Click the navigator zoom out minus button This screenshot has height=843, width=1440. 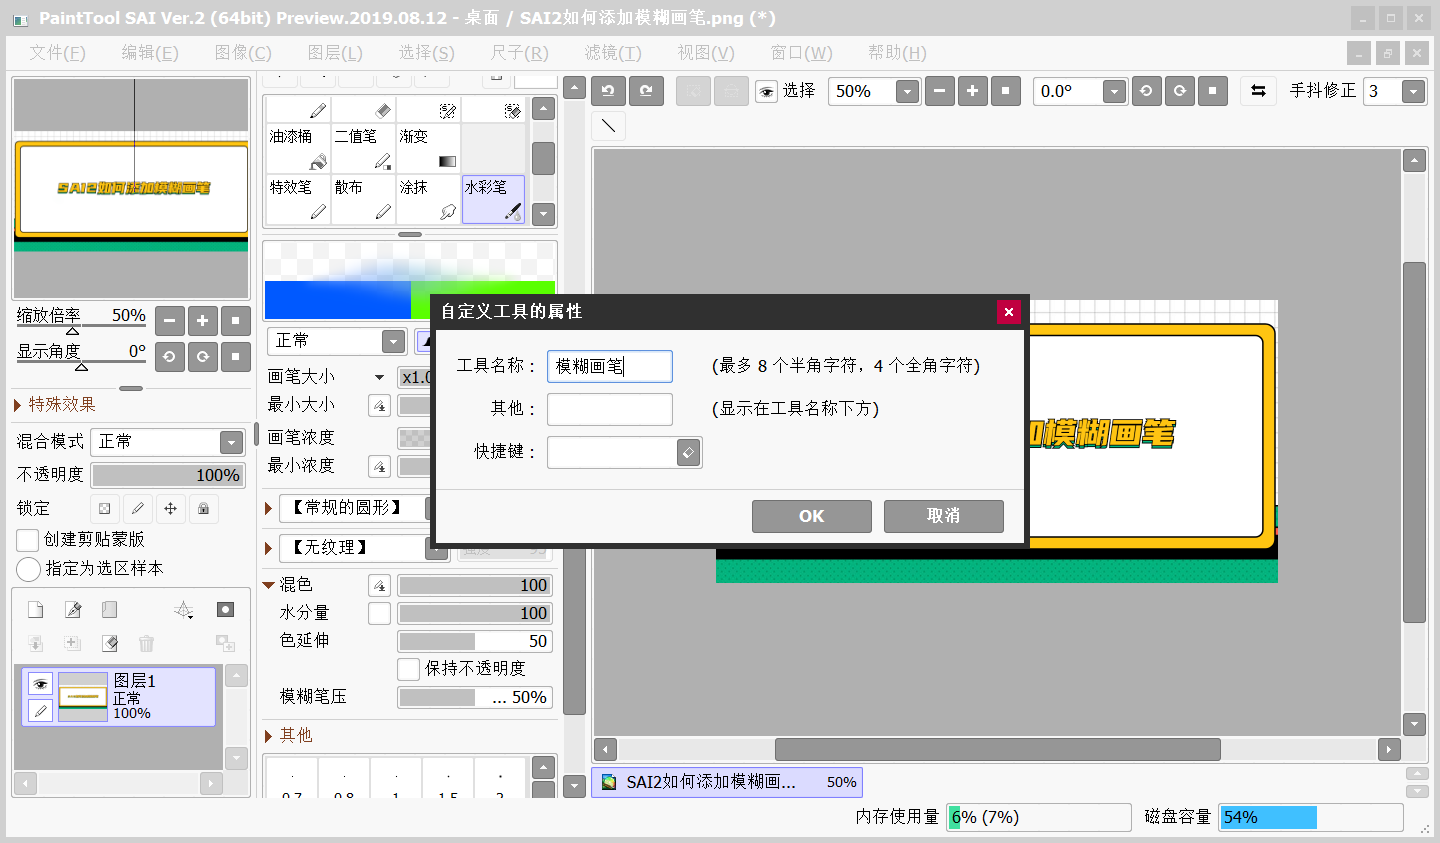click(170, 321)
